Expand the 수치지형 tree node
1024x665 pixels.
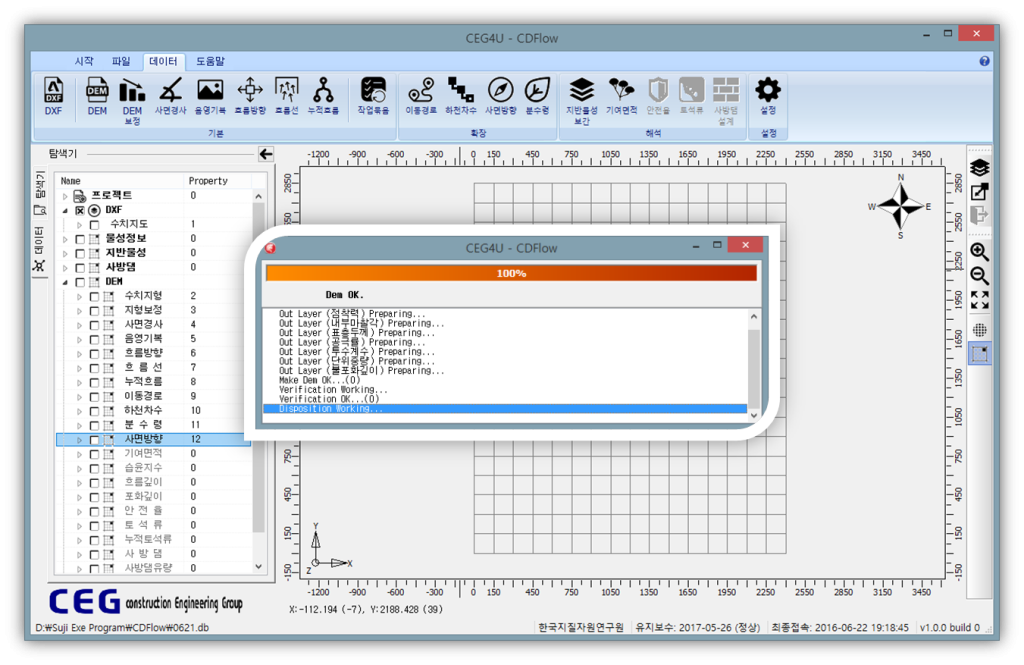(80, 297)
